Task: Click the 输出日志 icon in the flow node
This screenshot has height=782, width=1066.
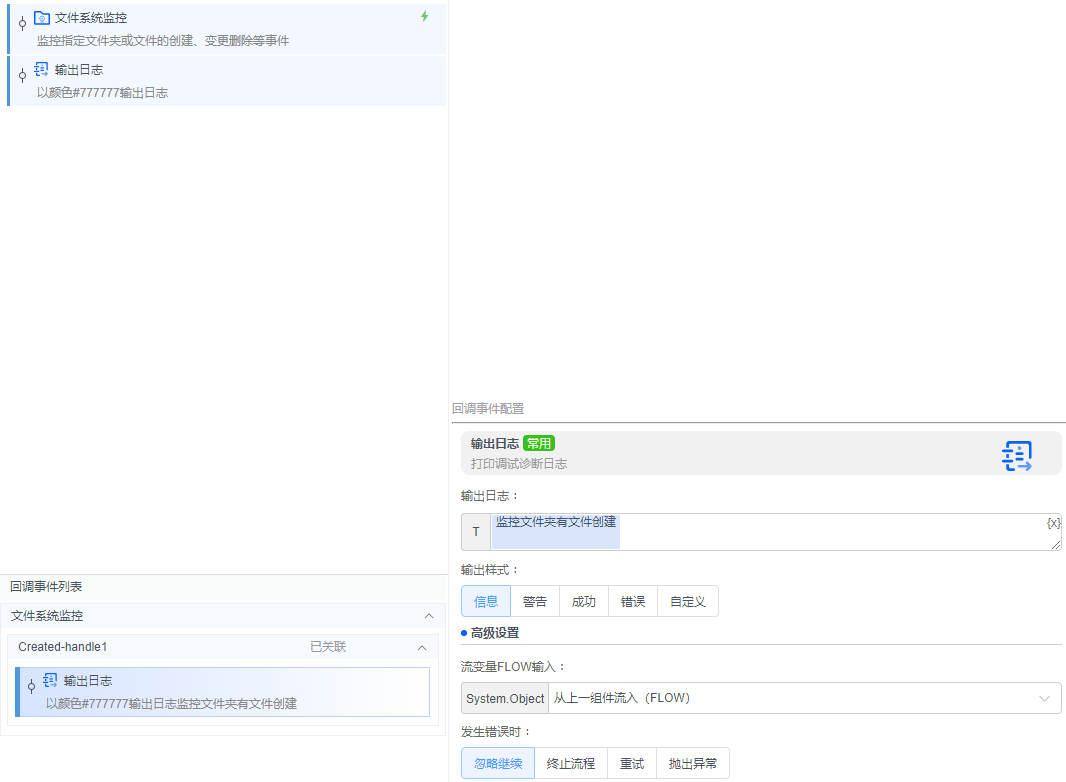Action: click(39, 68)
